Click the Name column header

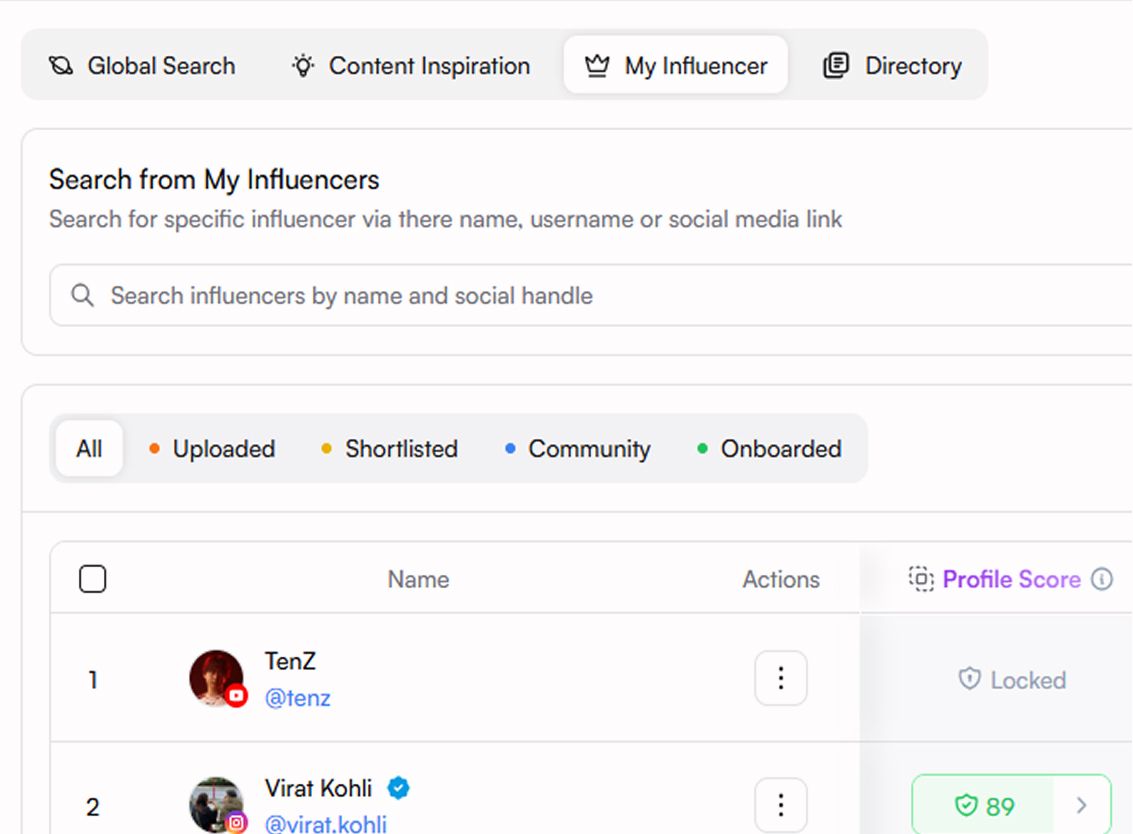[x=418, y=579]
